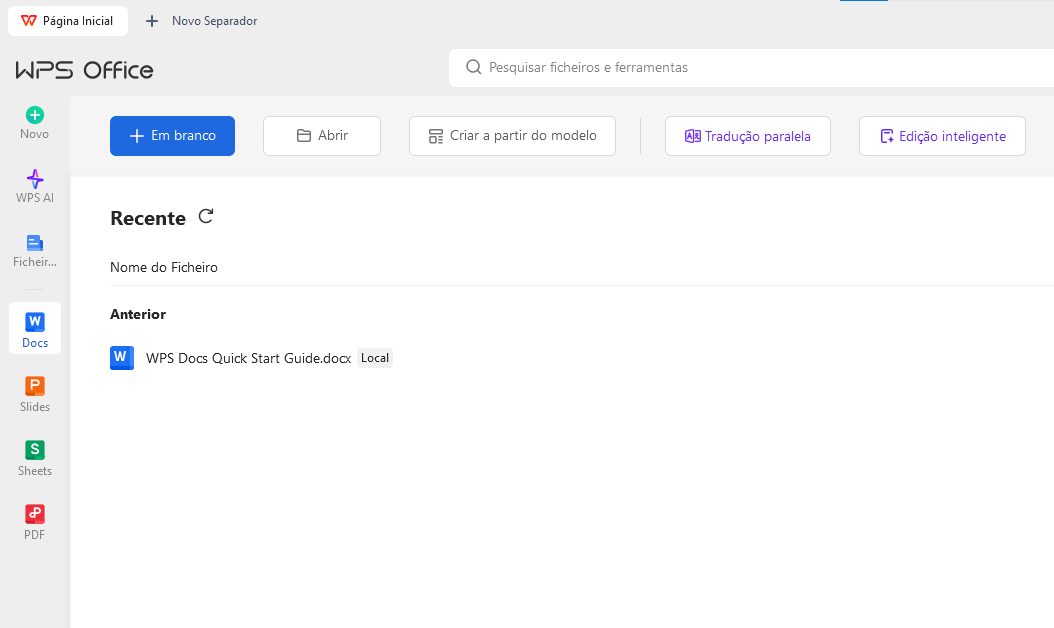
Task: Switch to the Sheets section
Action: [34, 457]
